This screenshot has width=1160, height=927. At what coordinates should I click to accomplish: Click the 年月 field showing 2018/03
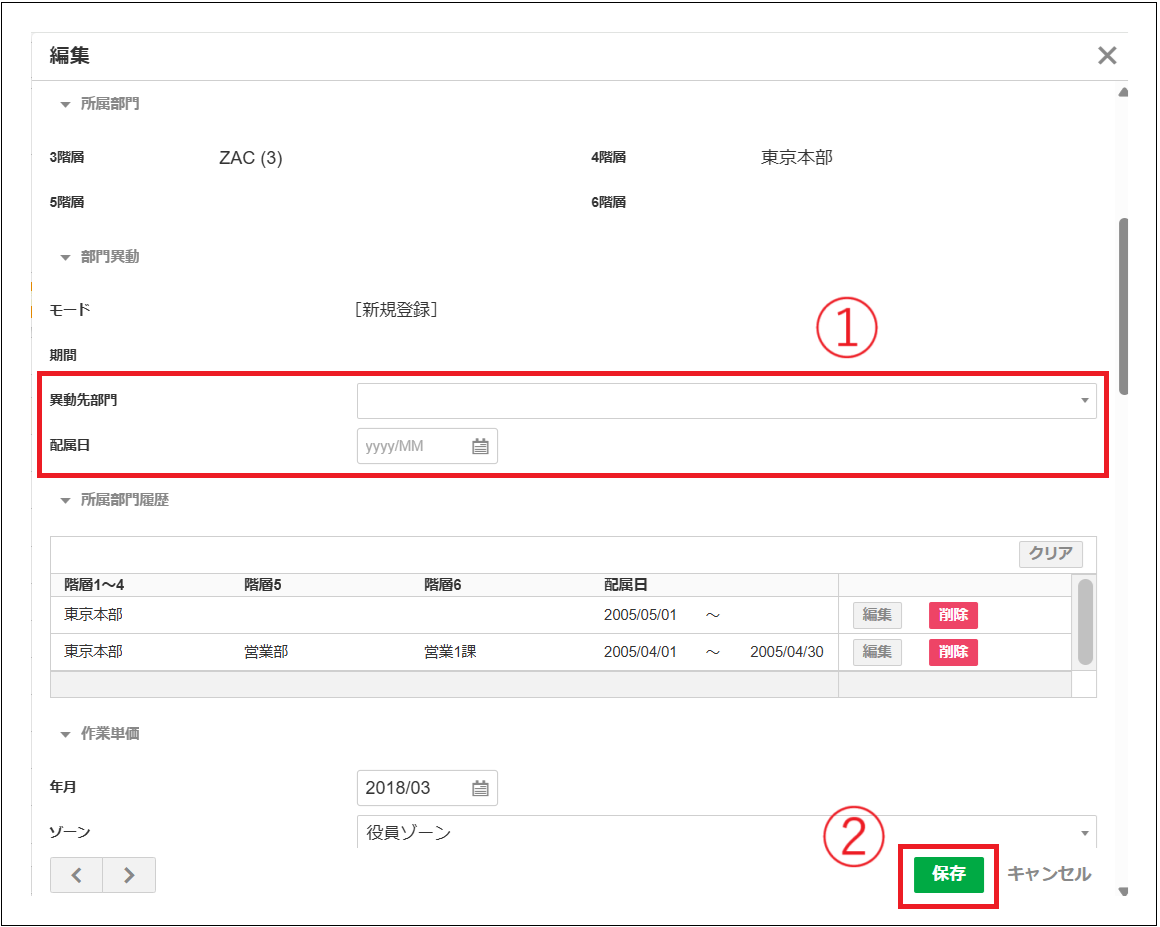click(x=427, y=788)
